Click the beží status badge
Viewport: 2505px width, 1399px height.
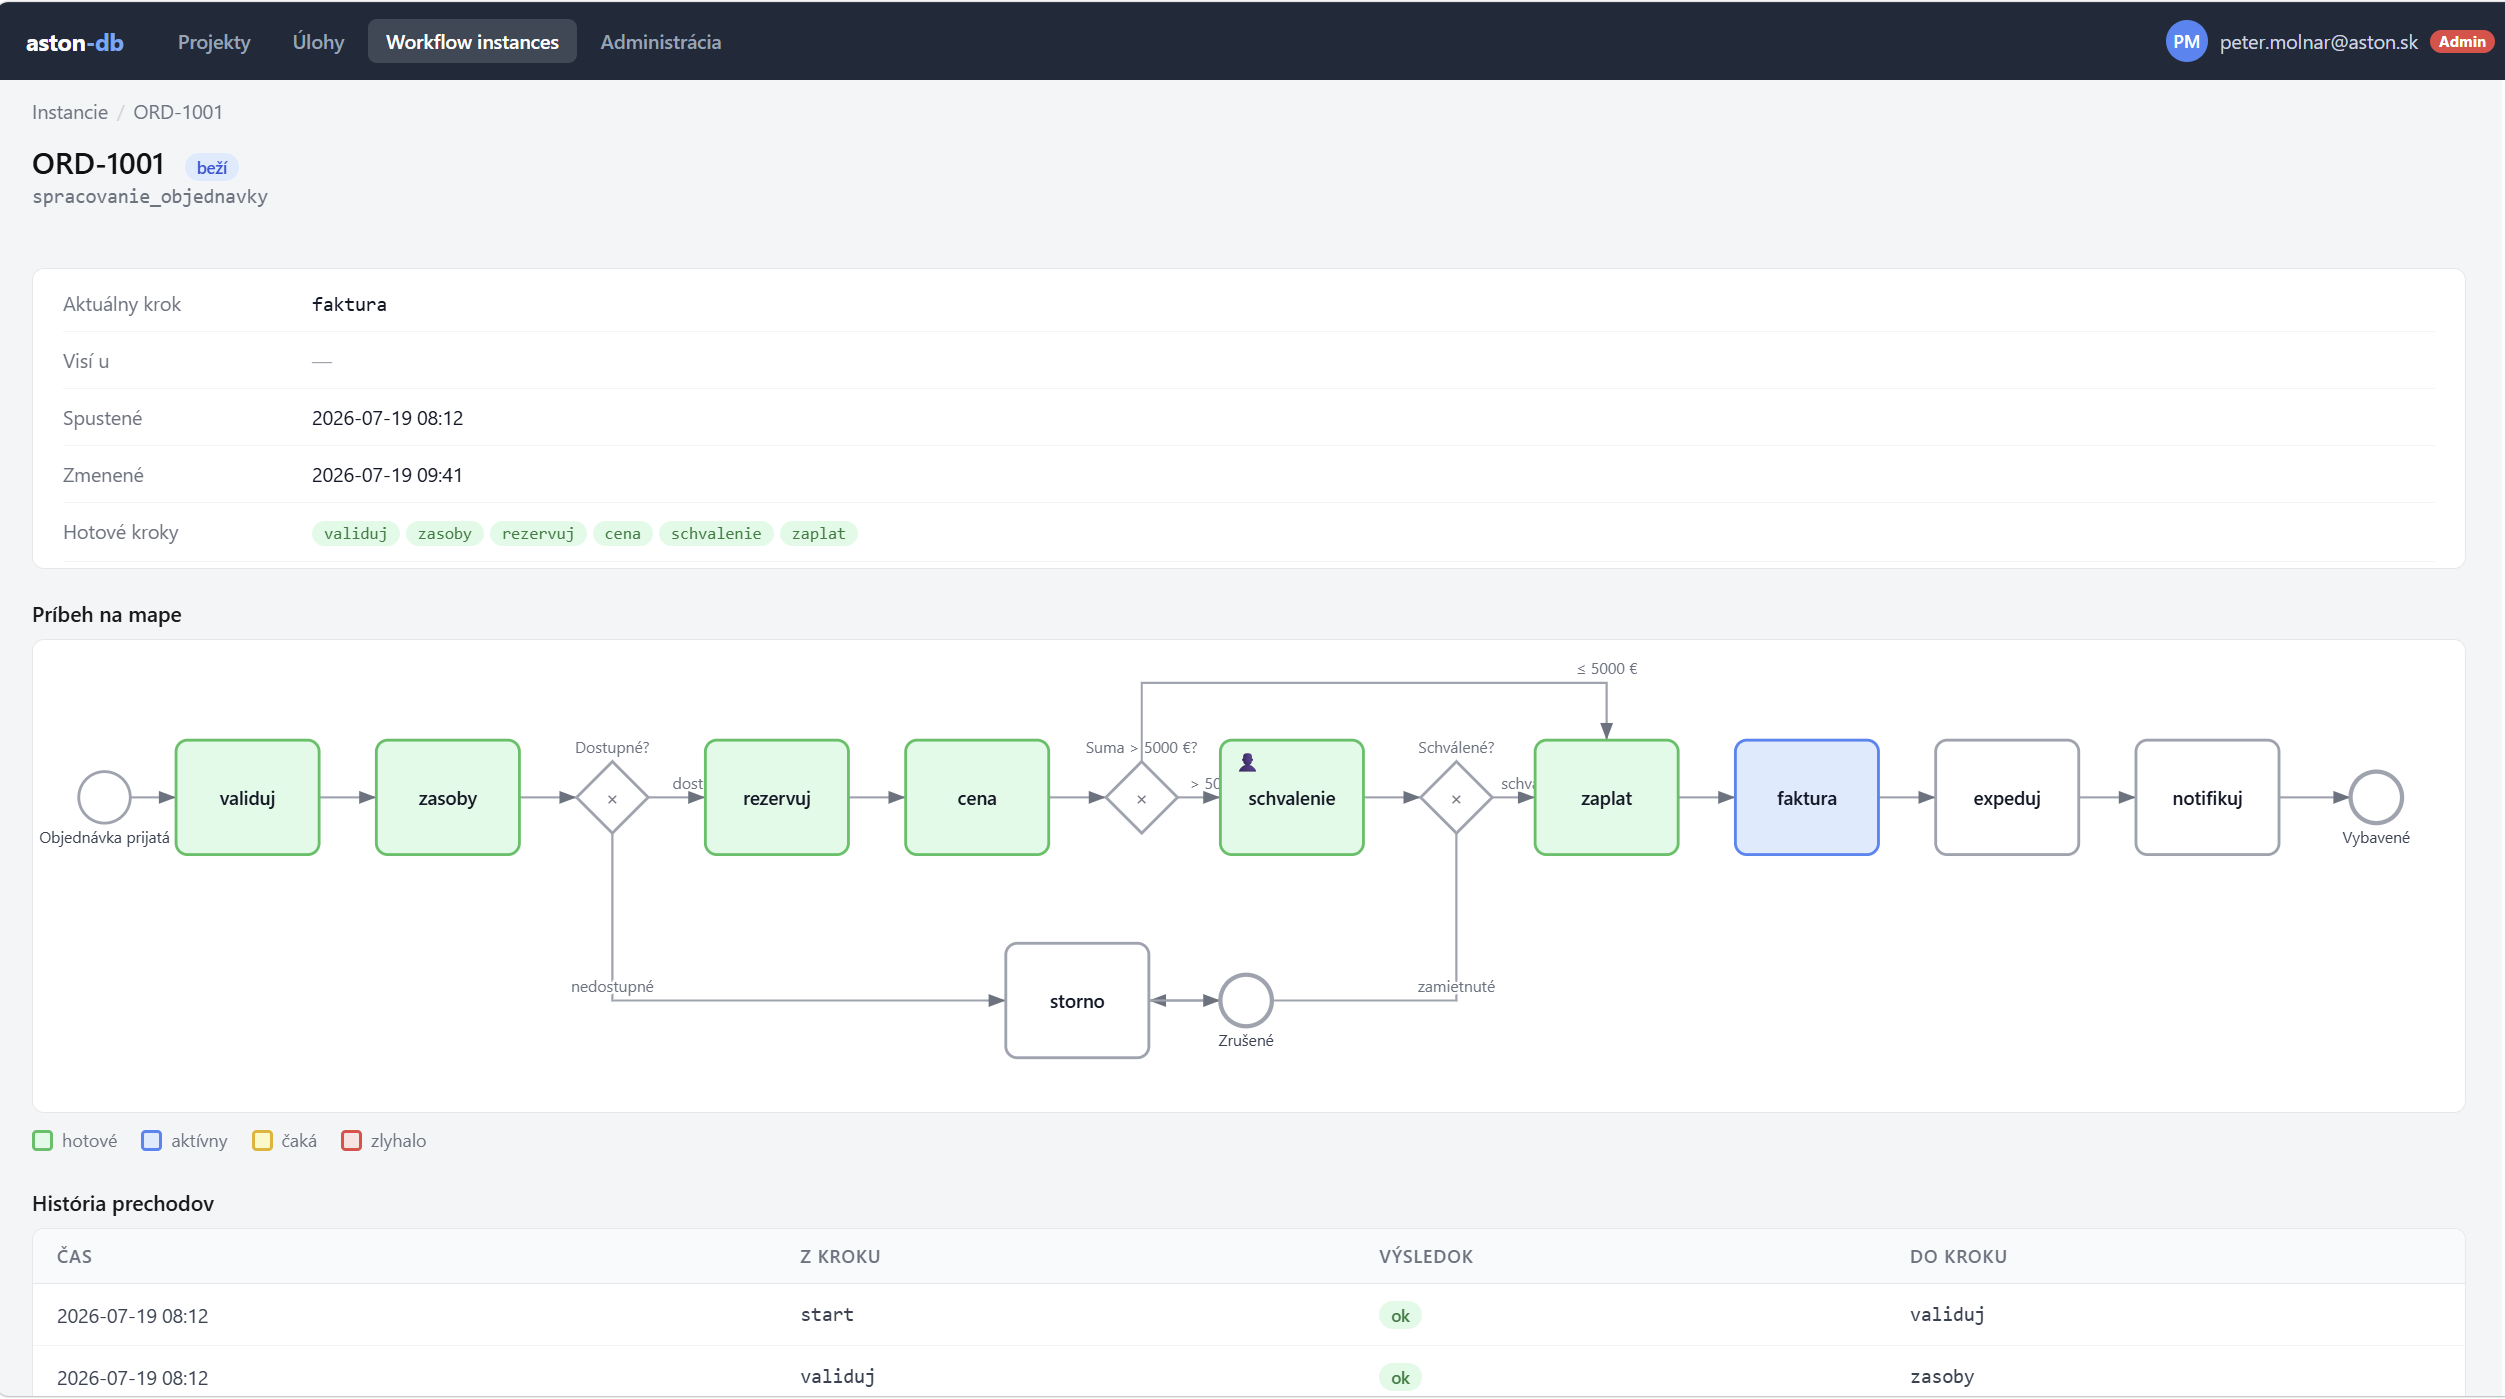[212, 167]
